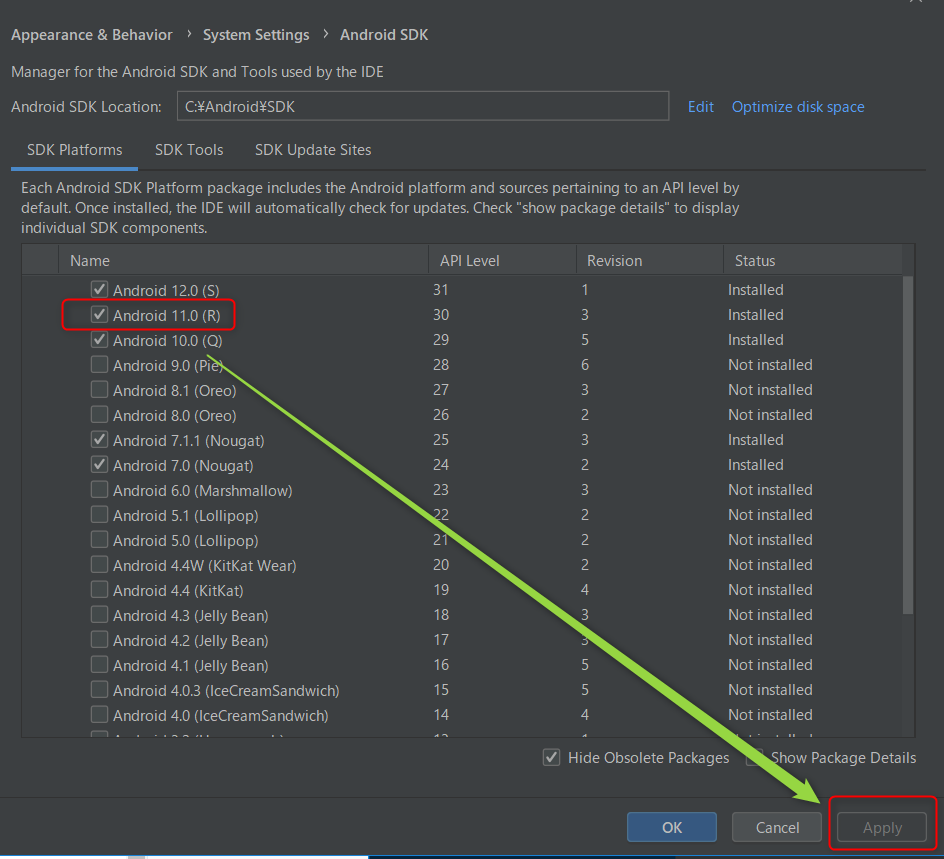Select the Android 9.0 (Pie) row name

coord(168,365)
